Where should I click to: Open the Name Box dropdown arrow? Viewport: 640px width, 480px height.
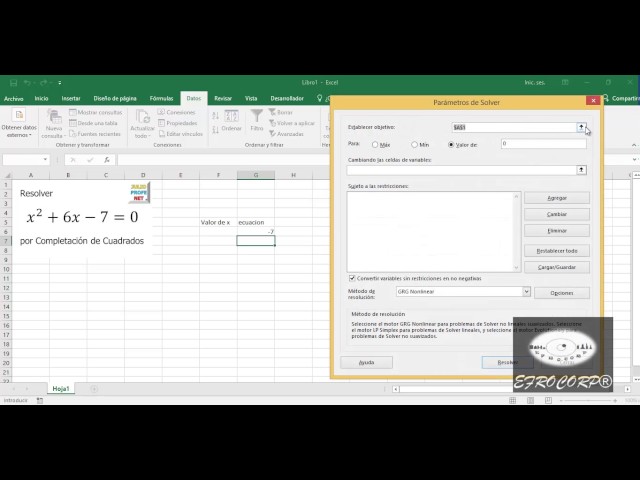pos(45,160)
